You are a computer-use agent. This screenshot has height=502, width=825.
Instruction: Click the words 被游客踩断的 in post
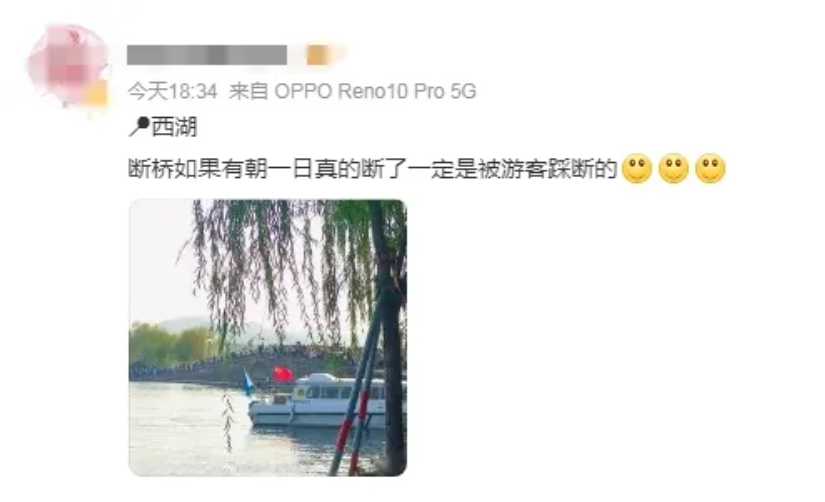pos(547,169)
